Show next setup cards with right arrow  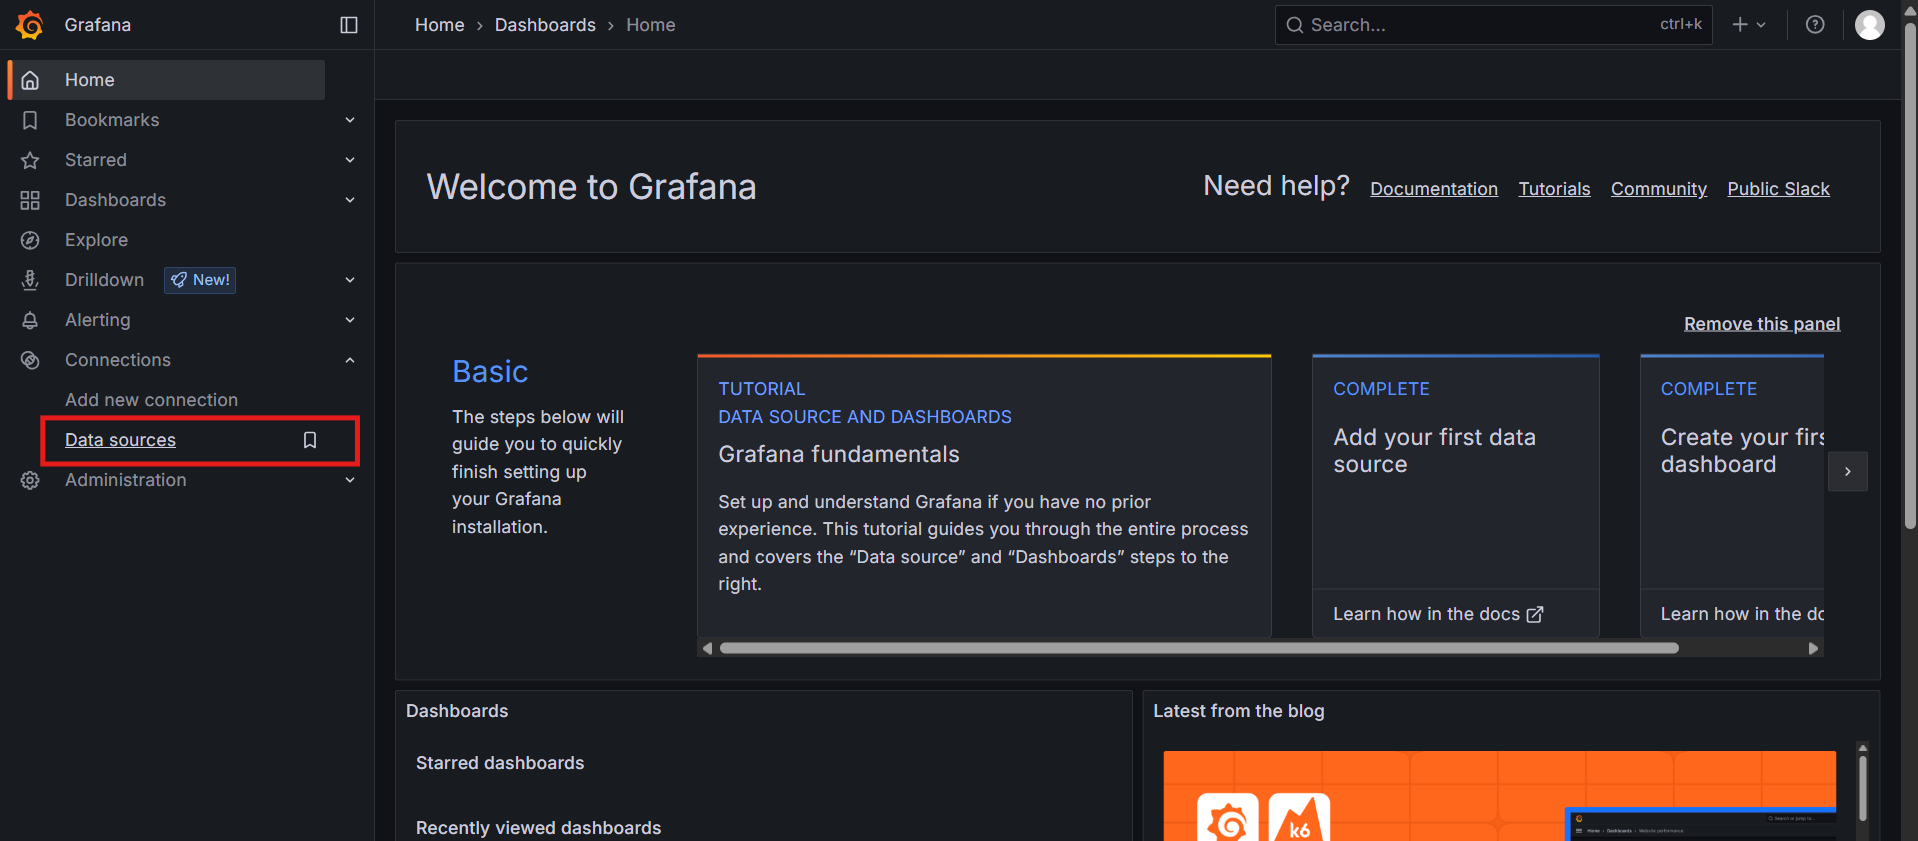[1848, 471]
